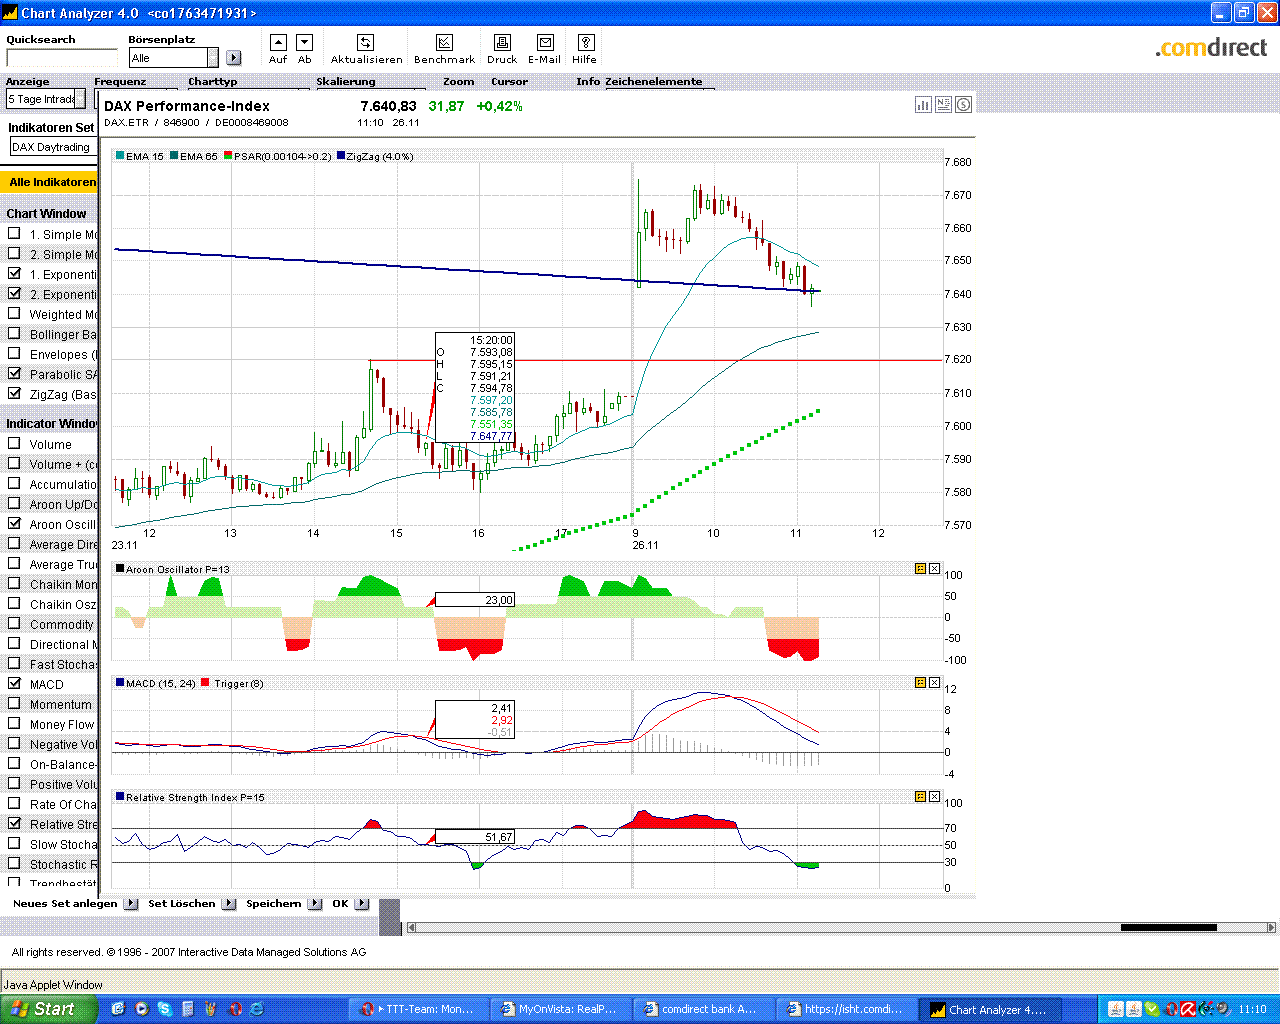Screen dimensions: 1280x1024
Task: Uncheck the MACD indicator checkbox
Action: pos(14,683)
